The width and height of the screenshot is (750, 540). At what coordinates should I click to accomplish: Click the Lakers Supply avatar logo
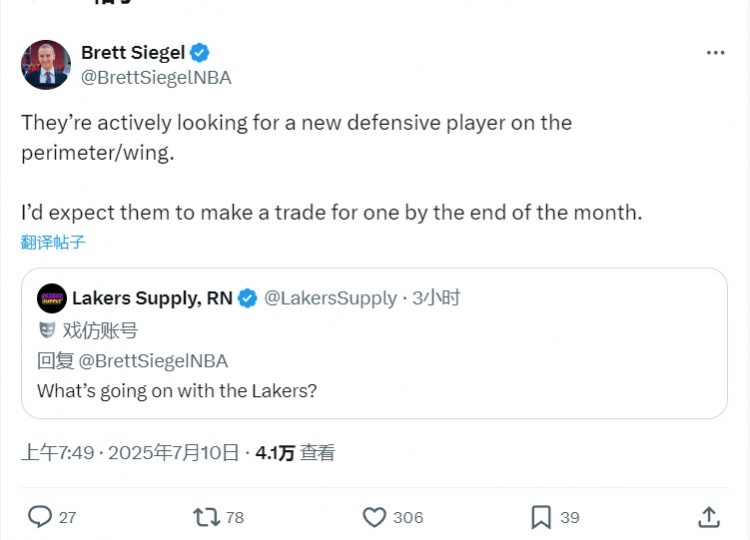(52, 298)
